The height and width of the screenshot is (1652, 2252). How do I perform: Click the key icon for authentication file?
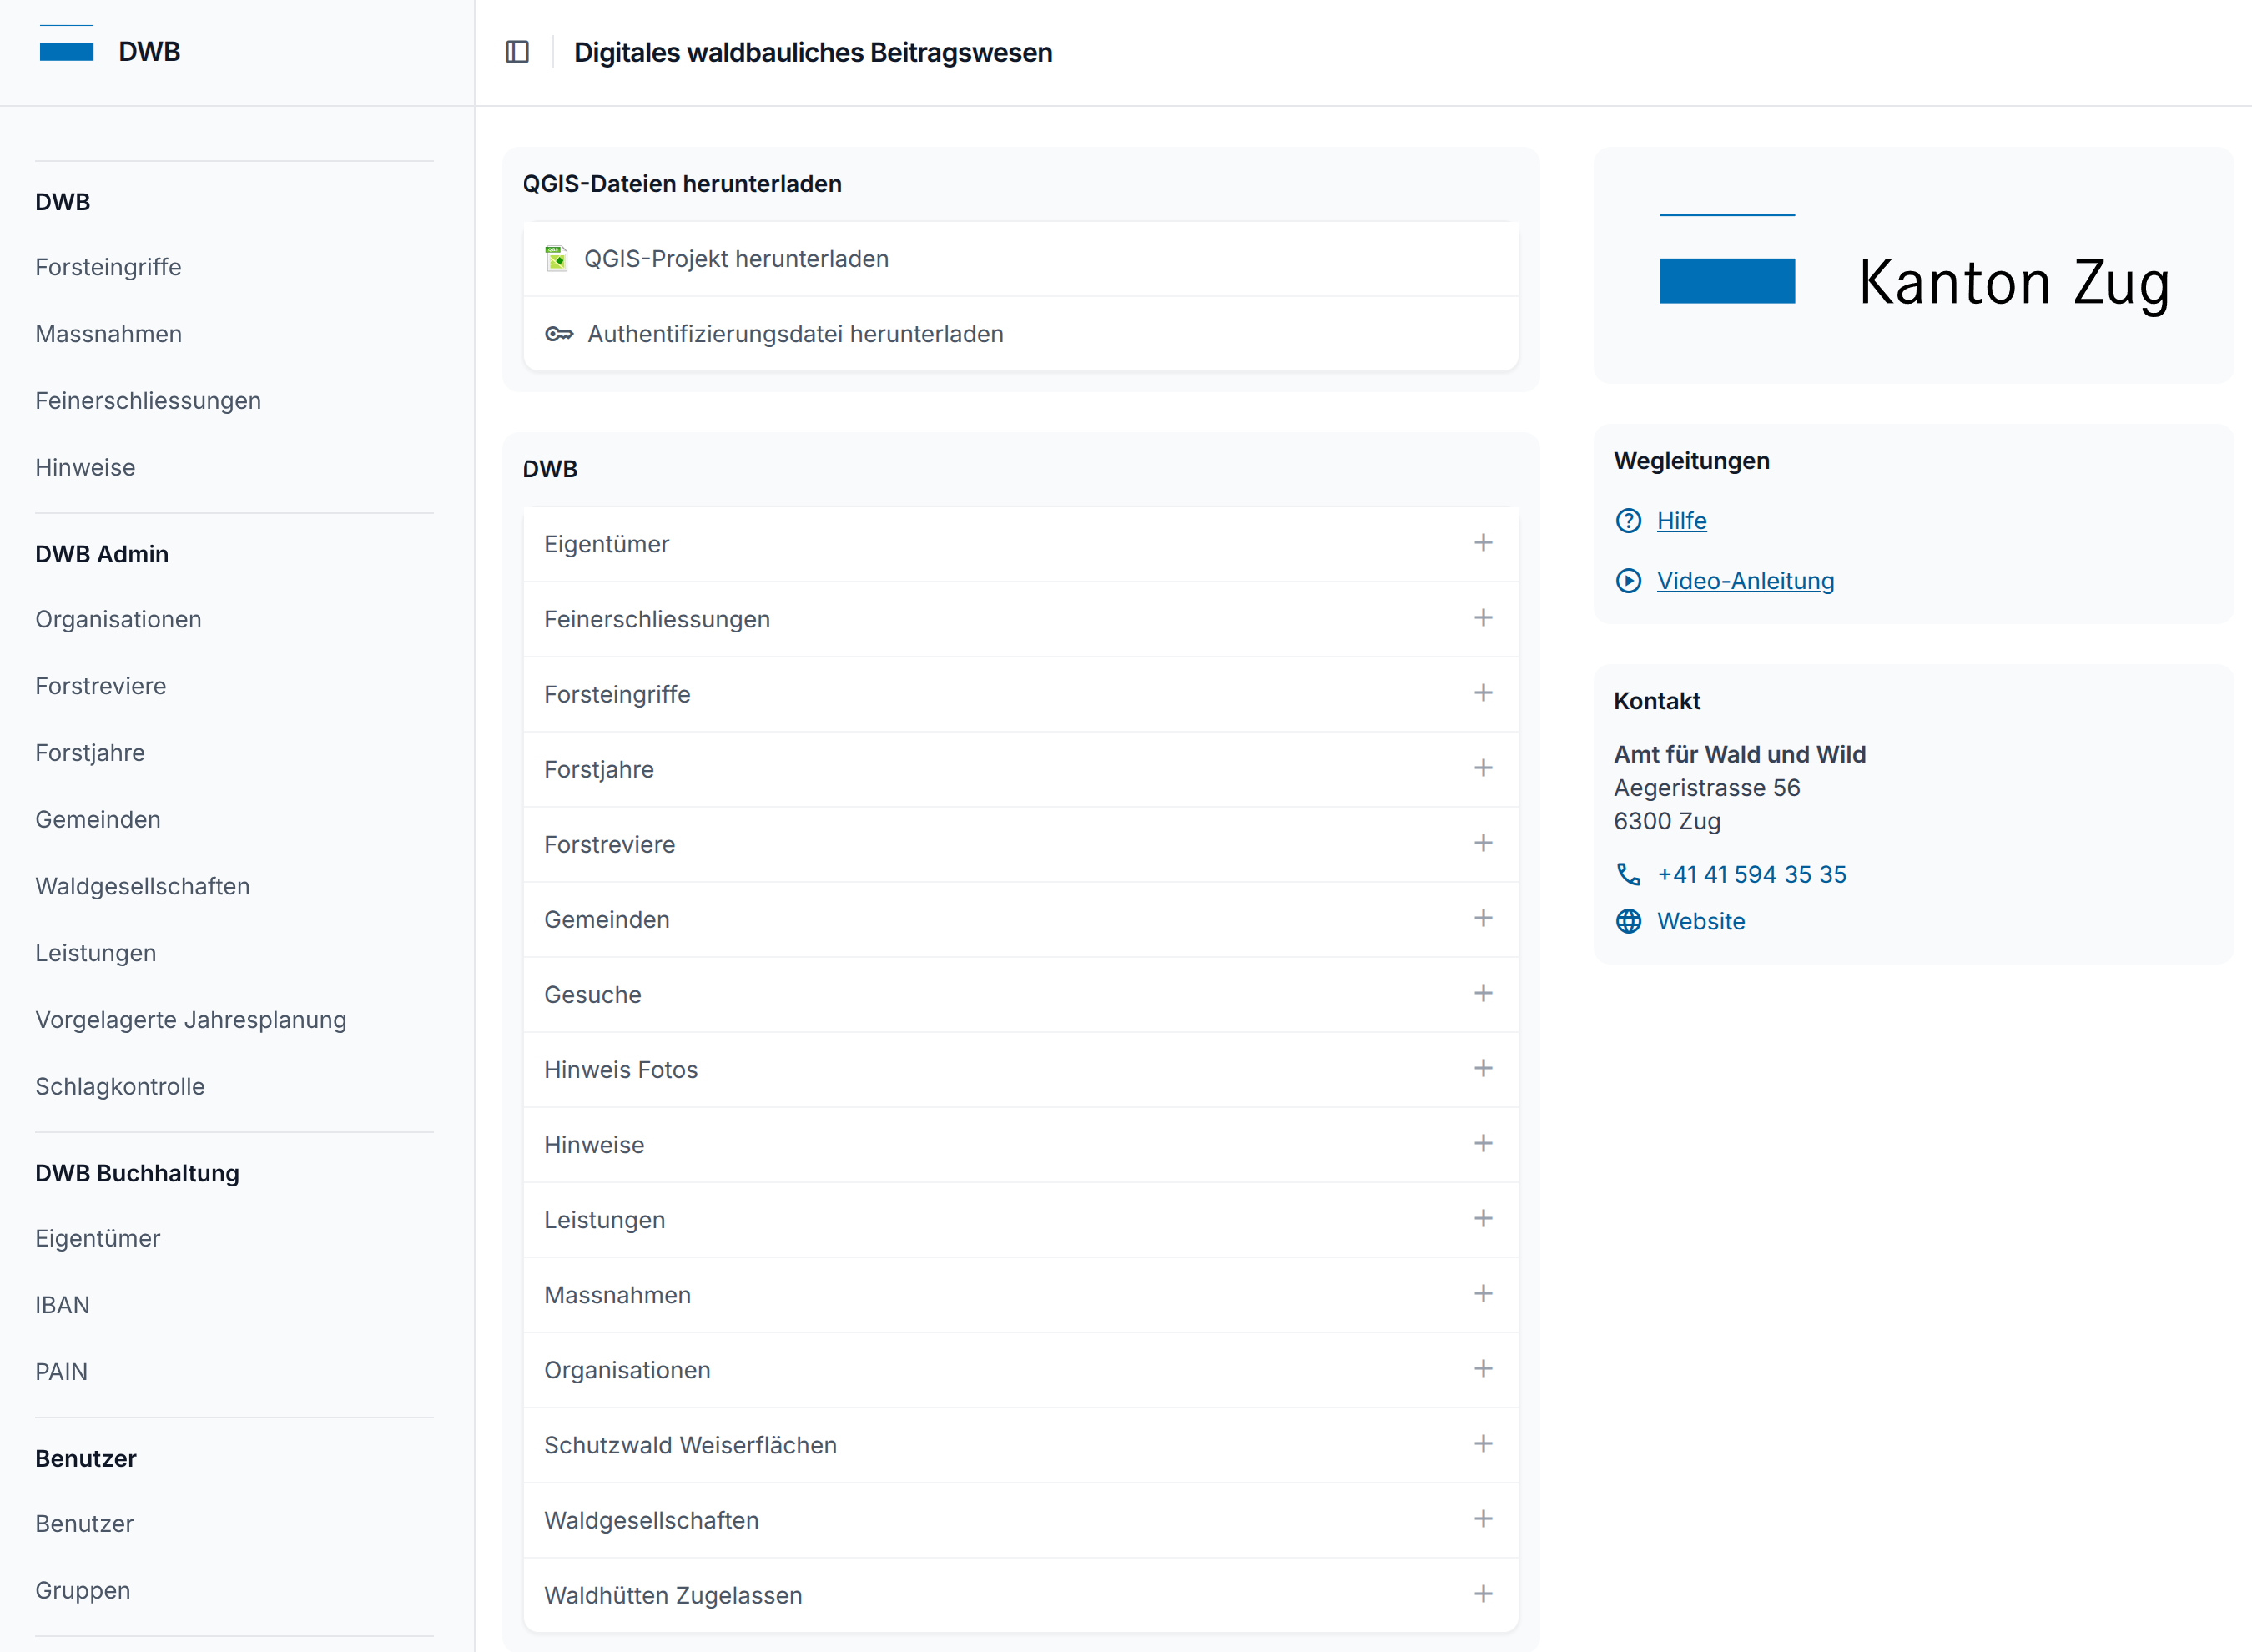[559, 334]
